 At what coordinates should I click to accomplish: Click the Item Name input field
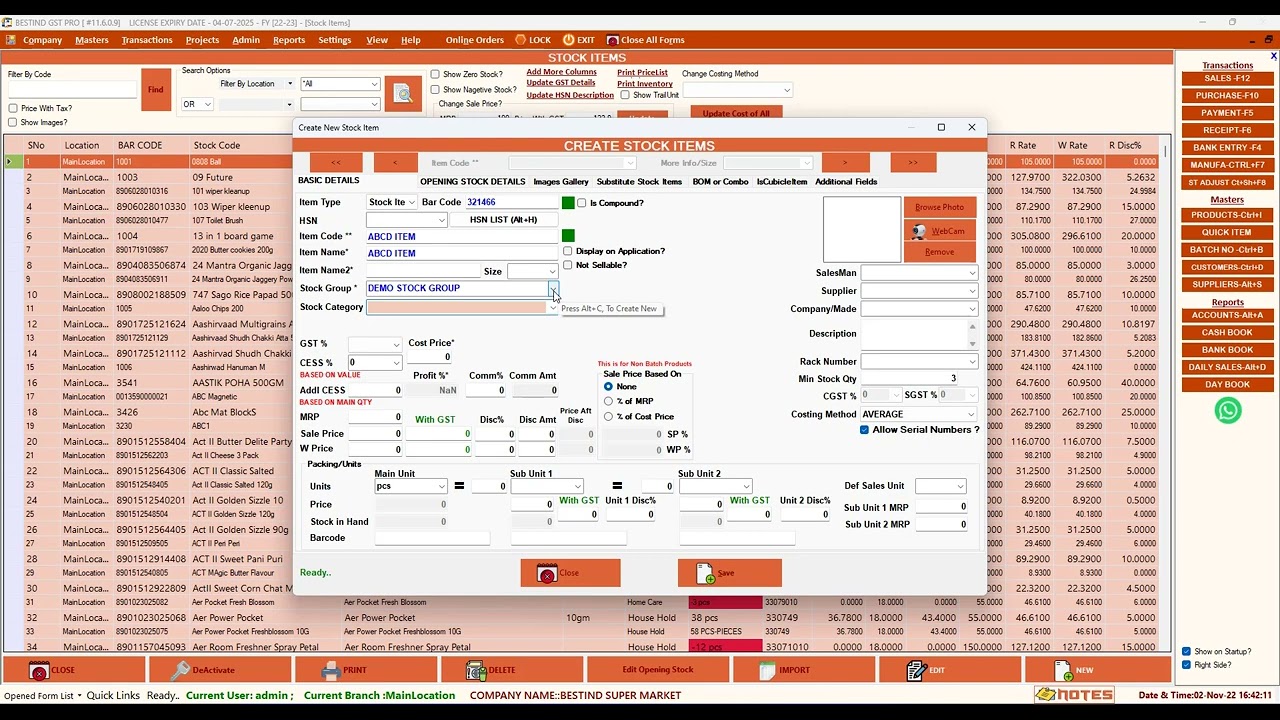pos(461,253)
